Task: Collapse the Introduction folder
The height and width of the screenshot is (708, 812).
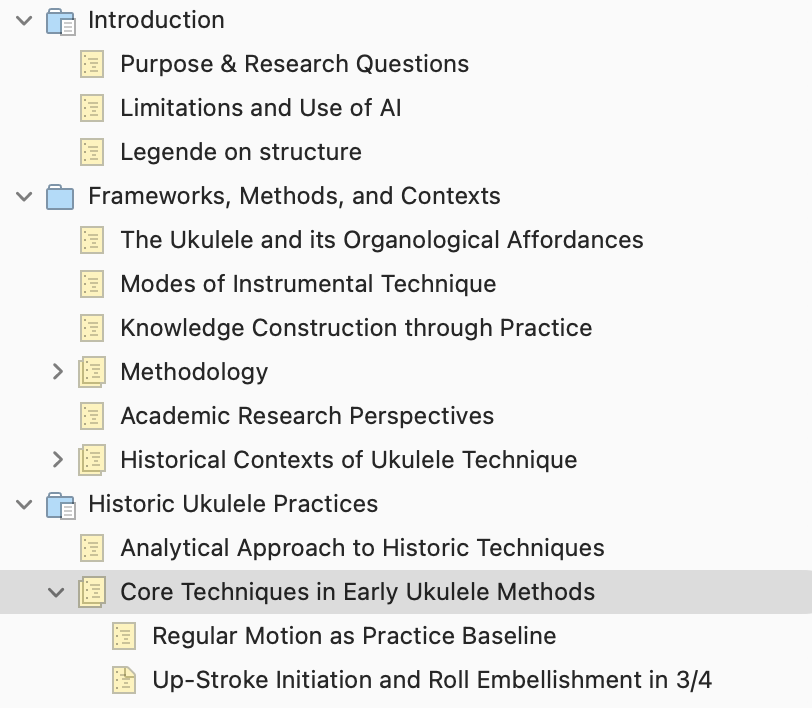Action: [25, 20]
